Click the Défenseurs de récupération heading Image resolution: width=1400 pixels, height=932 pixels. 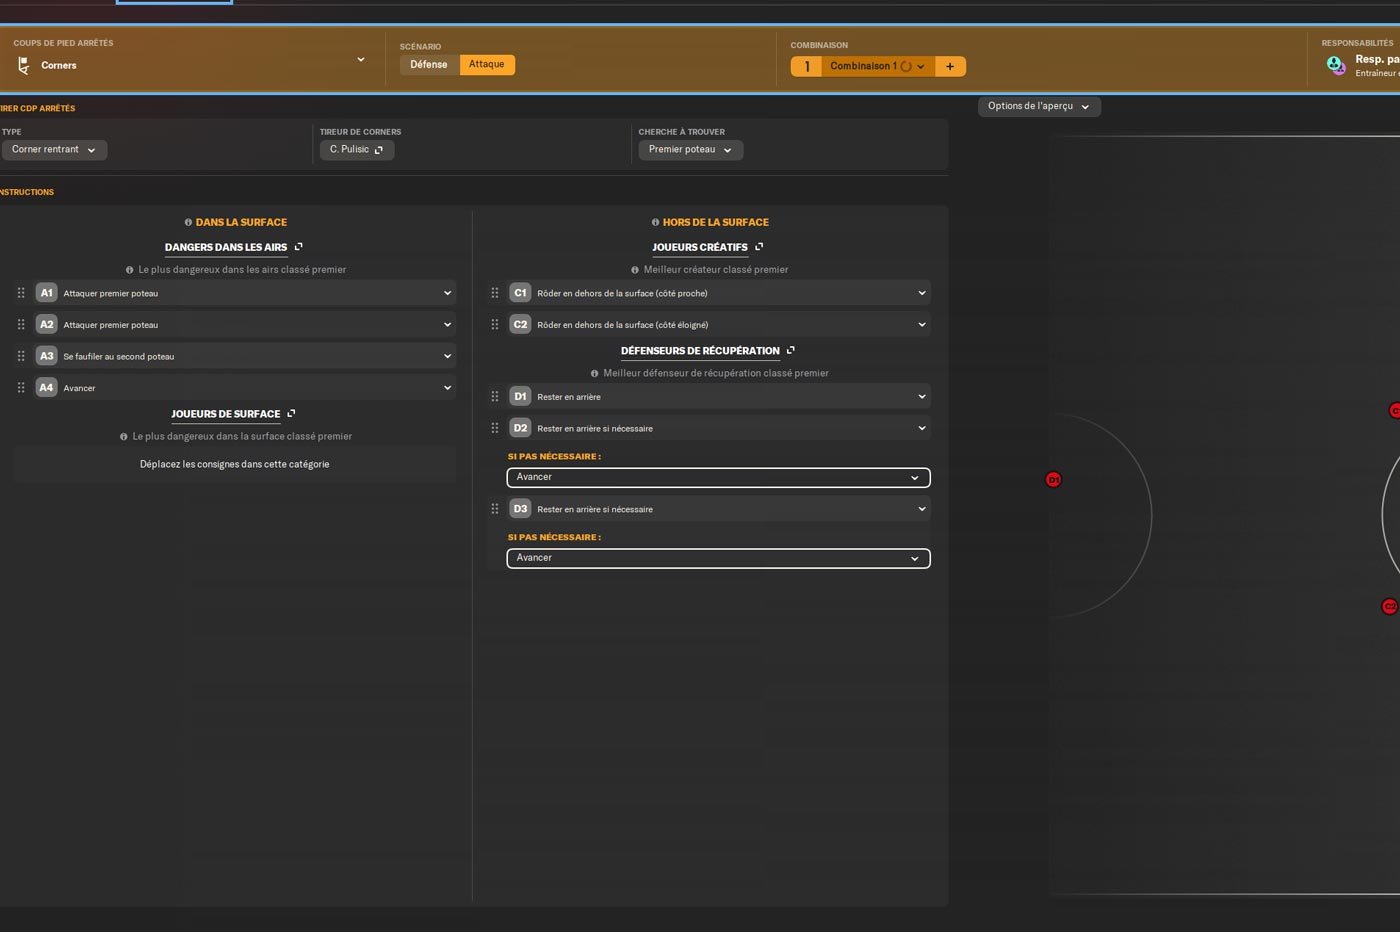coord(700,351)
